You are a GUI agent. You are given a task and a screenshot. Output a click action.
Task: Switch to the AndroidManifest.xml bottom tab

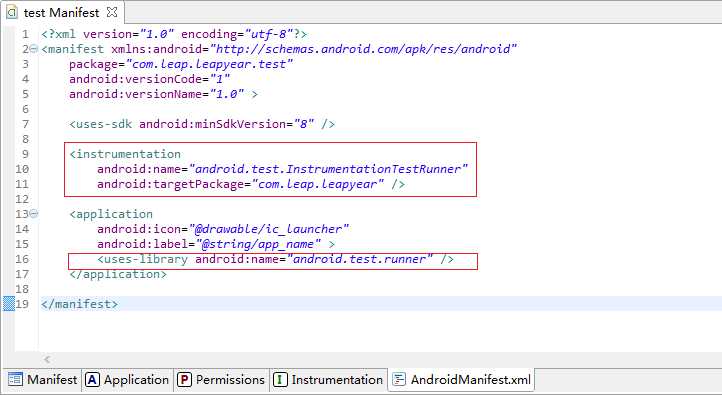(x=461, y=380)
